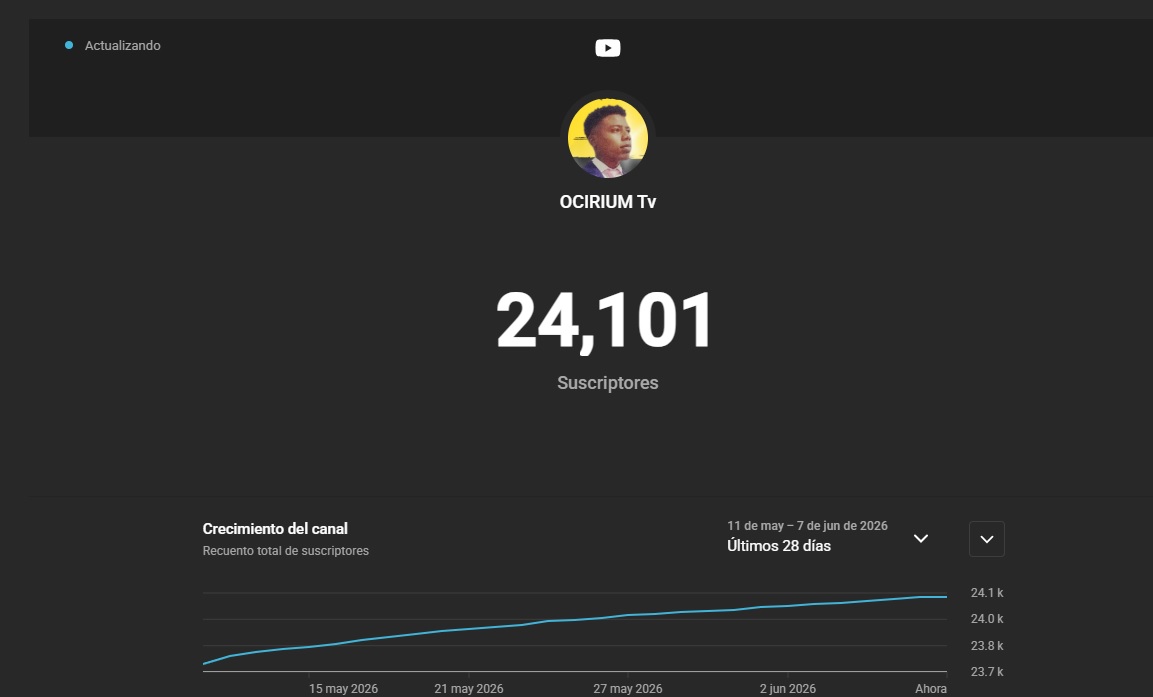Click the 15 may 2026 axis label

pos(343,688)
